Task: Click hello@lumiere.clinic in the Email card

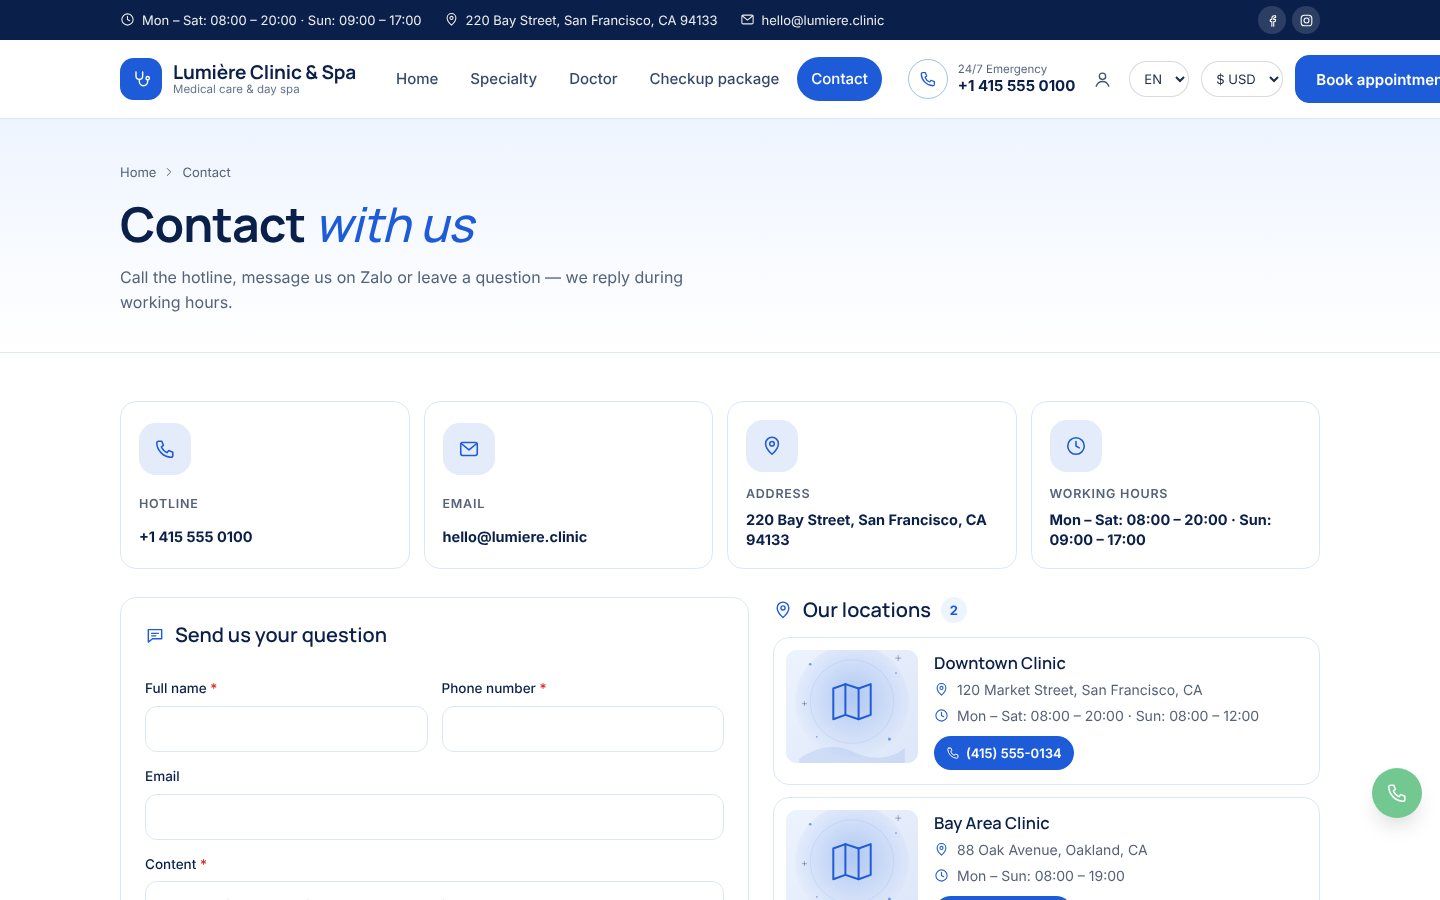Action: coord(515,537)
